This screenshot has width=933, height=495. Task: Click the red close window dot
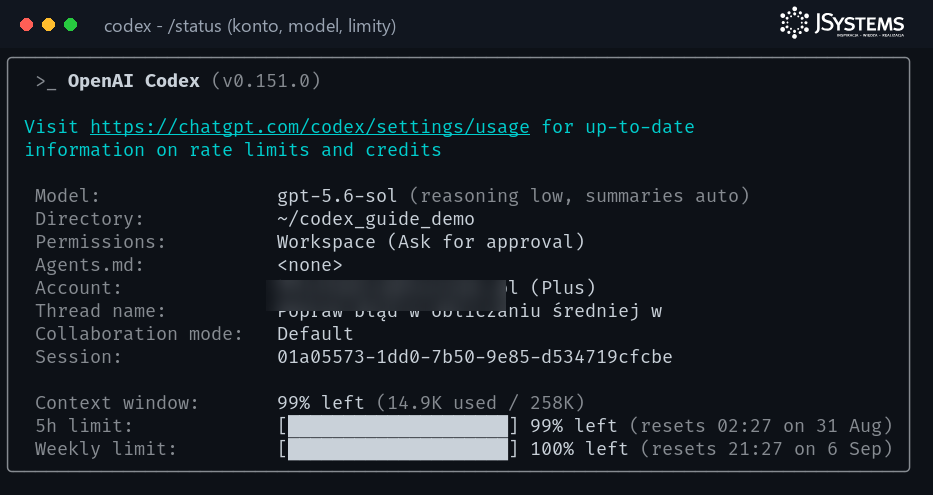pyautogui.click(x=26, y=24)
